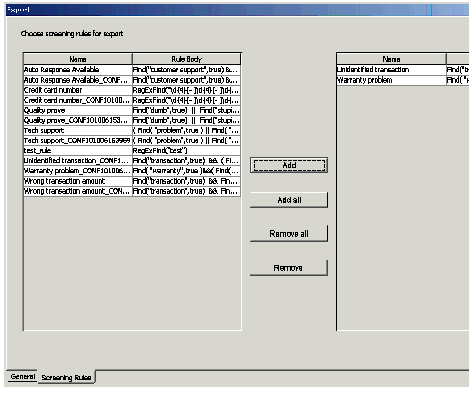Click Name column header in right table
The image size is (470, 396).
pyautogui.click(x=391, y=59)
